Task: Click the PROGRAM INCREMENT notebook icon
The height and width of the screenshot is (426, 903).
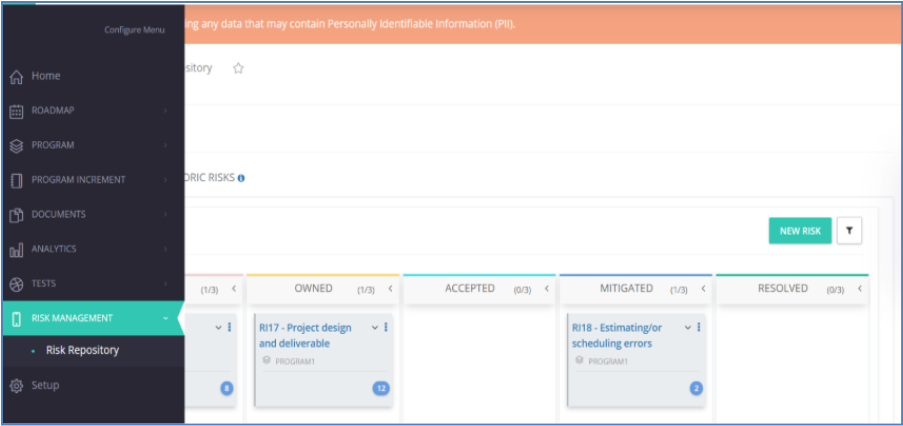Action: point(17,180)
